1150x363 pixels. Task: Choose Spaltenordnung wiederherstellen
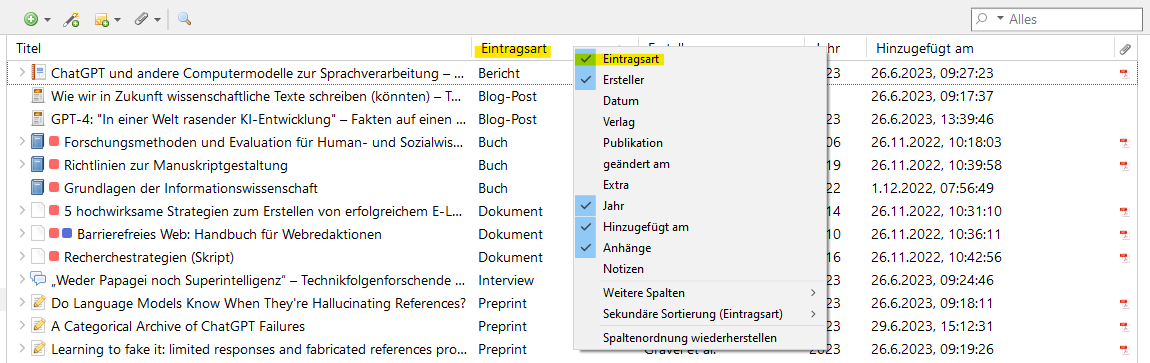click(x=700, y=338)
